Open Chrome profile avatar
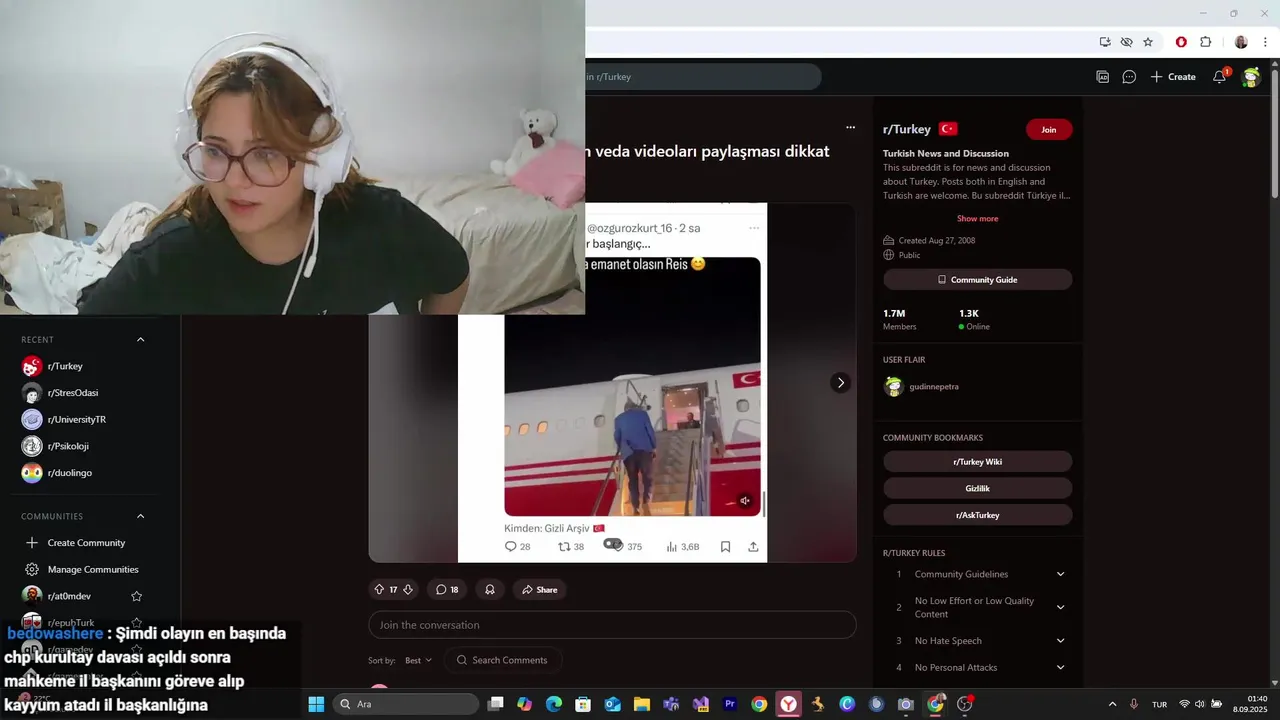The height and width of the screenshot is (720, 1280). pos(1241,42)
